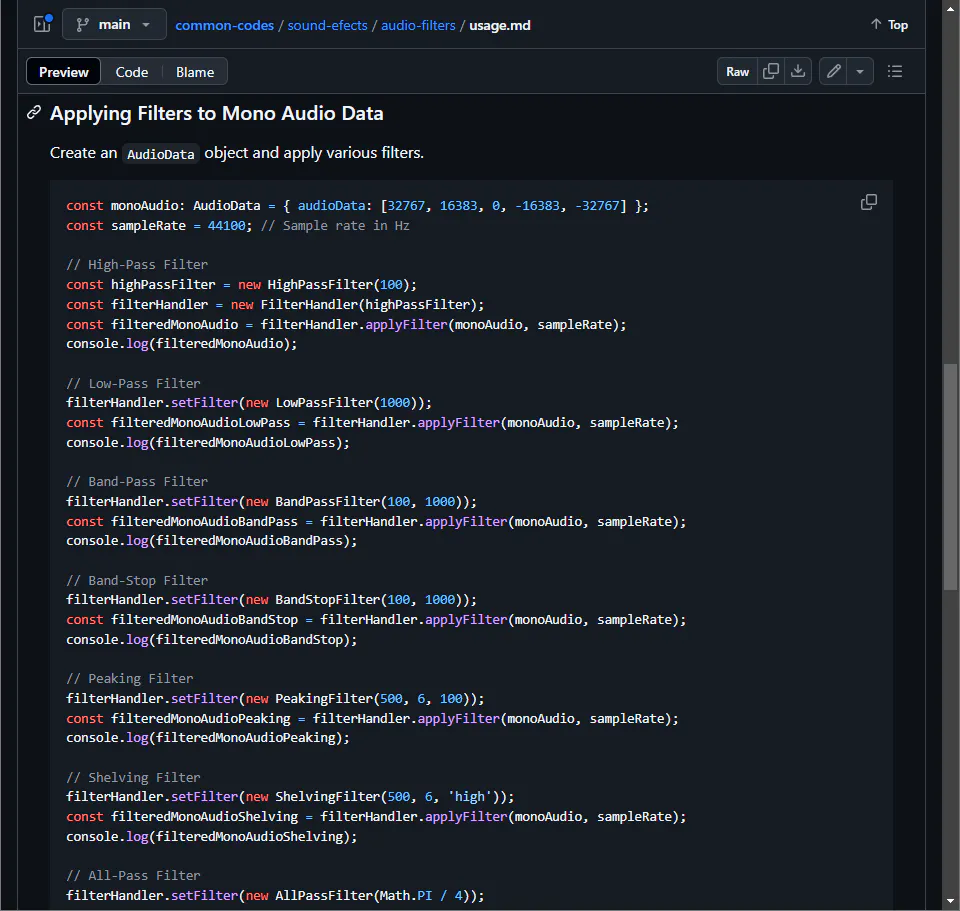Expand the file tree side panel
This screenshot has height=911, width=960.
coord(42,24)
